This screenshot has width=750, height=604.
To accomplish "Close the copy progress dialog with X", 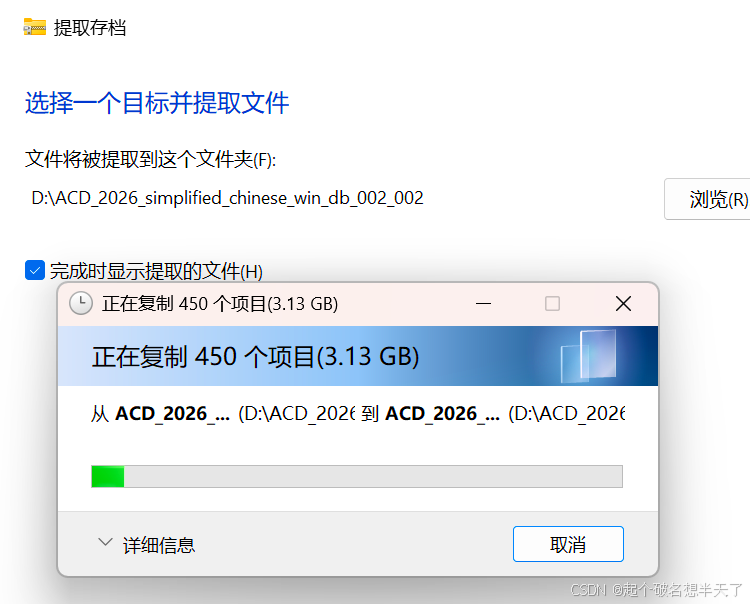I will coord(623,304).
